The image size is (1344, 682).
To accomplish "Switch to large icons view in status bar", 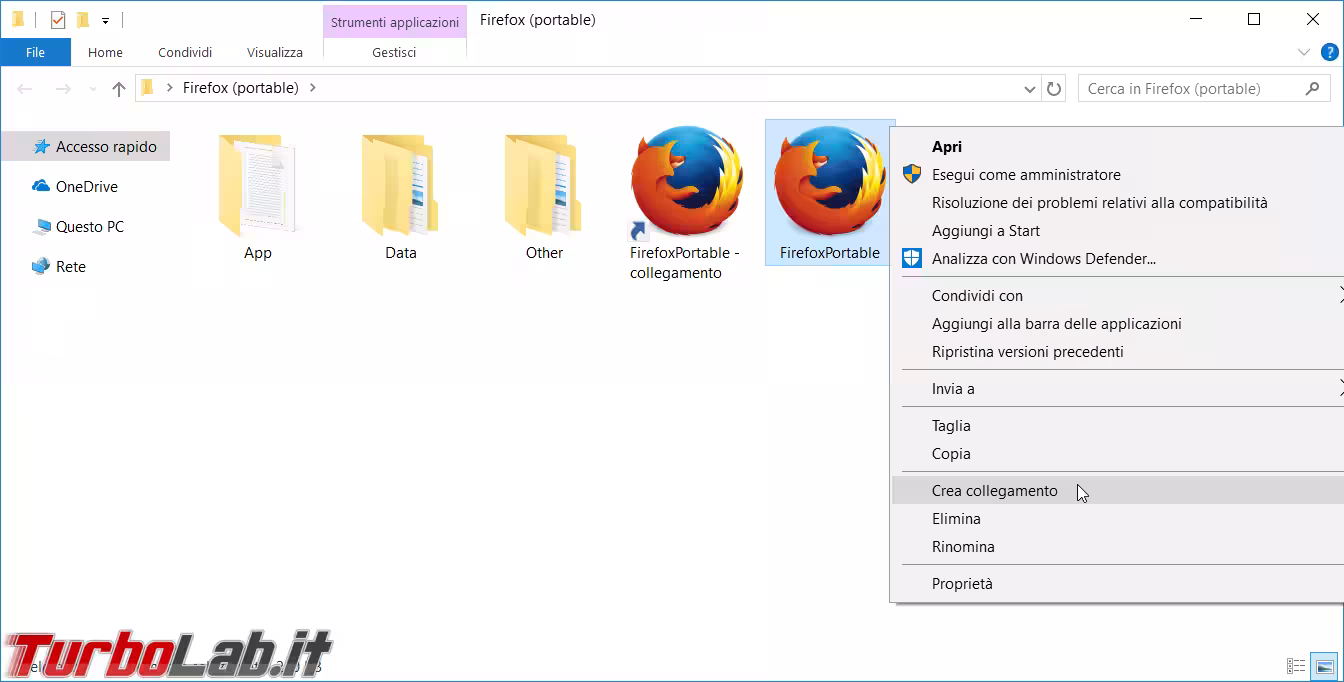I will [1325, 666].
